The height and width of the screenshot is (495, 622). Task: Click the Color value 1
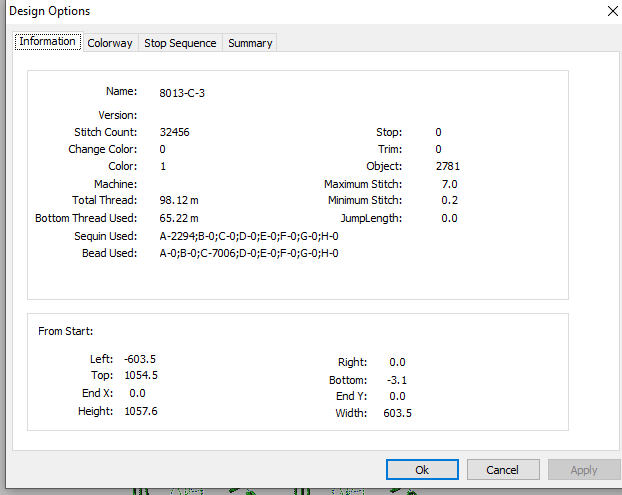click(163, 166)
